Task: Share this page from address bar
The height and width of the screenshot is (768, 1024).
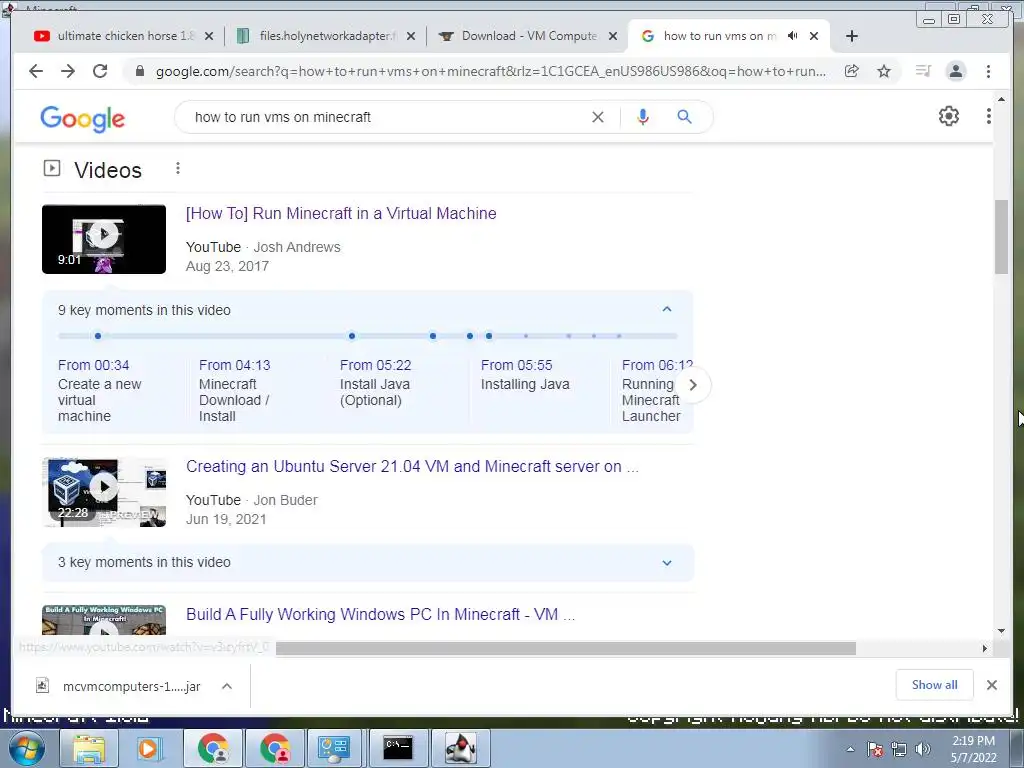Action: click(x=852, y=71)
